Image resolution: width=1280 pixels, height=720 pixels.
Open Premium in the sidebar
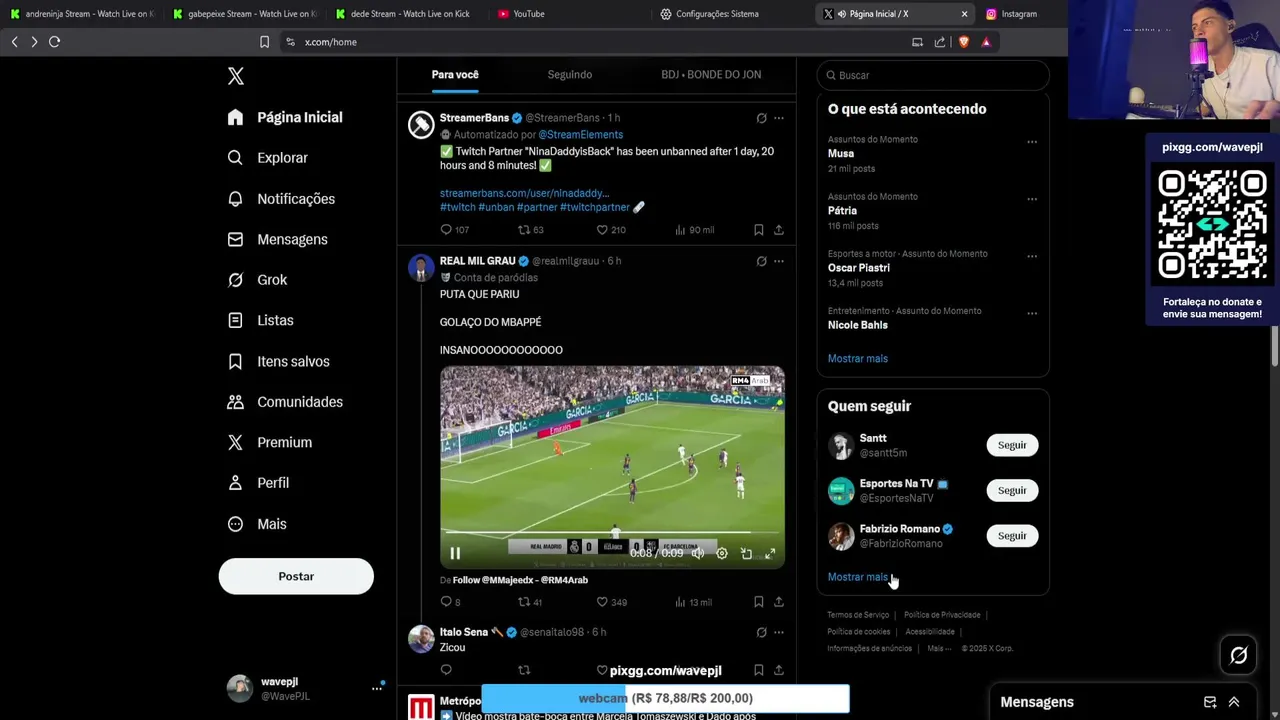269,442
